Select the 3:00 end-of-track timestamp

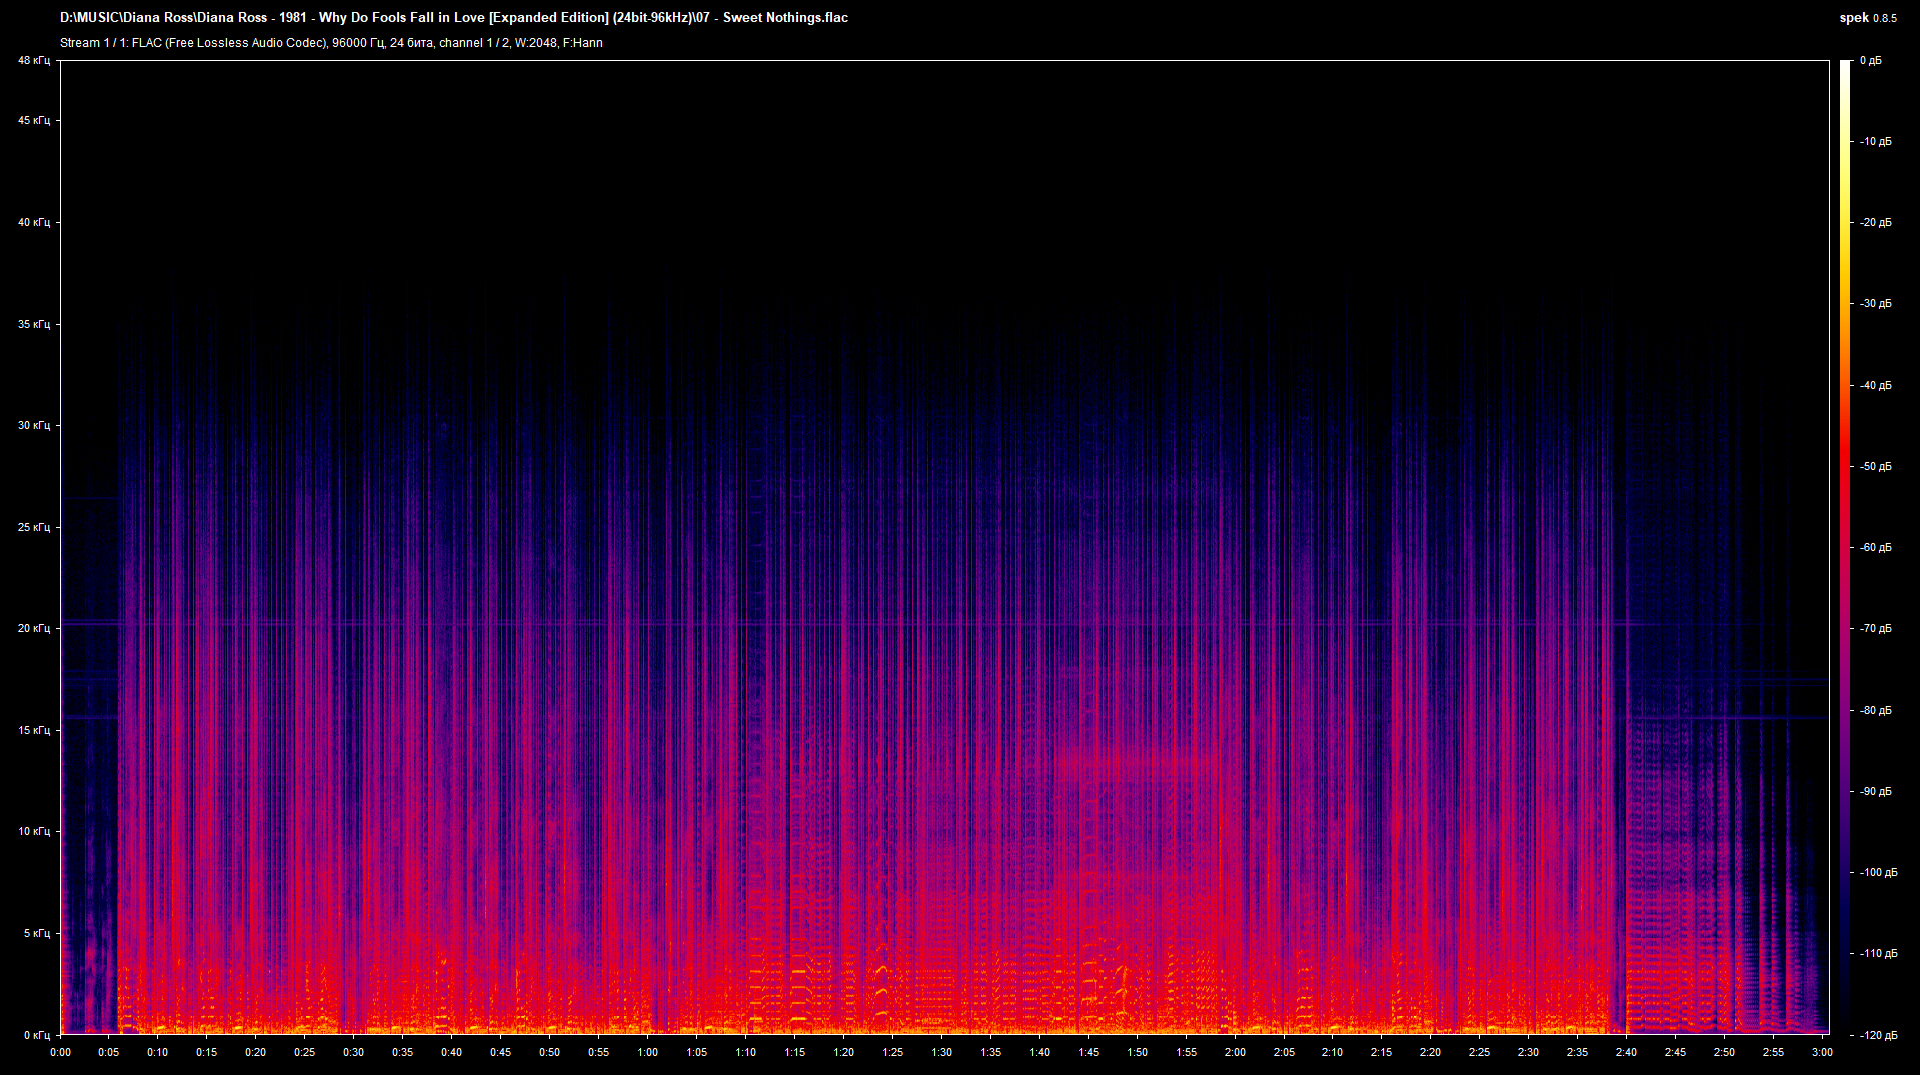1821,1052
